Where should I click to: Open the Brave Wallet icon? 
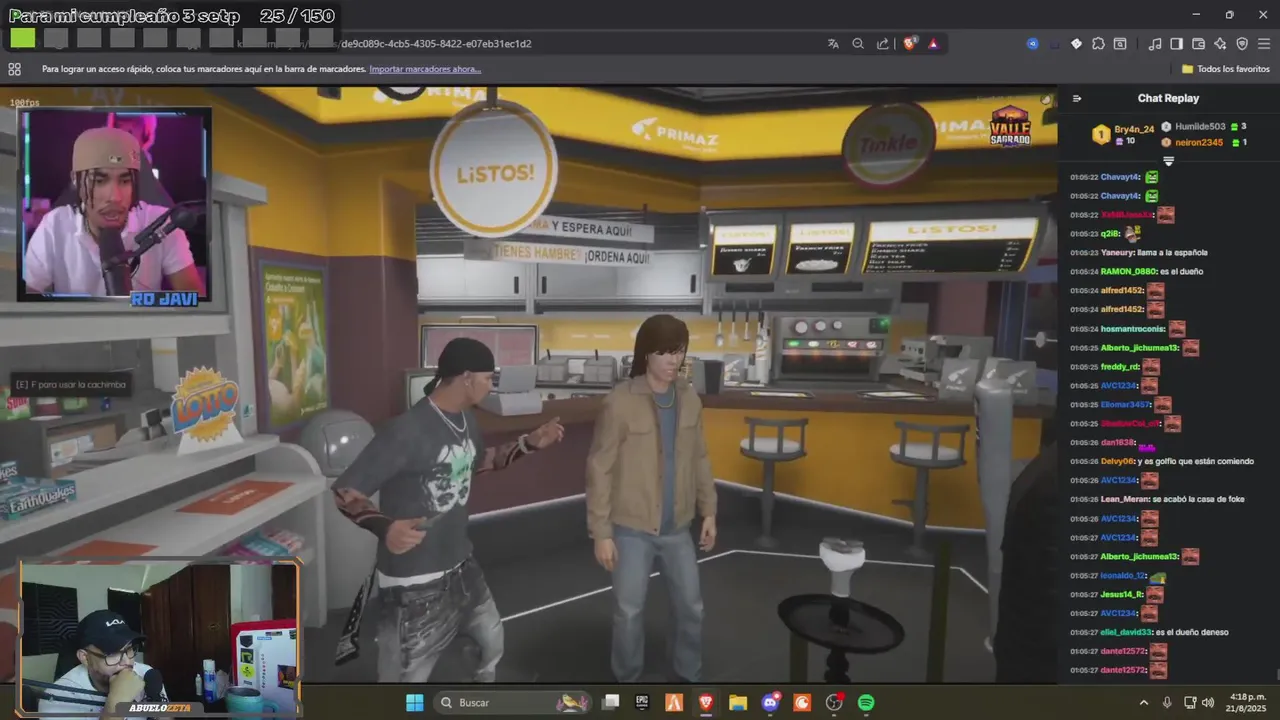[1198, 44]
